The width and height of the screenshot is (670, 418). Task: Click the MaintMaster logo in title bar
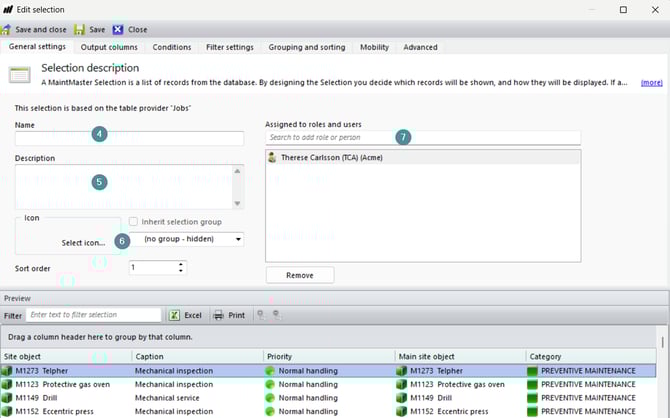point(8,9)
